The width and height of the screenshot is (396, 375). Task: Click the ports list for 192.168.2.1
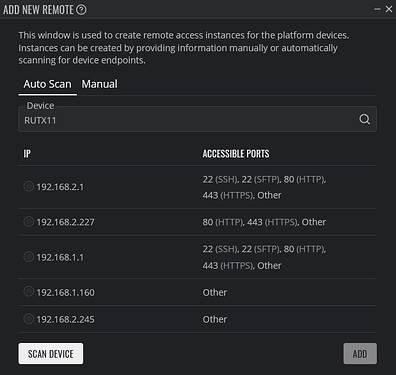(264, 187)
